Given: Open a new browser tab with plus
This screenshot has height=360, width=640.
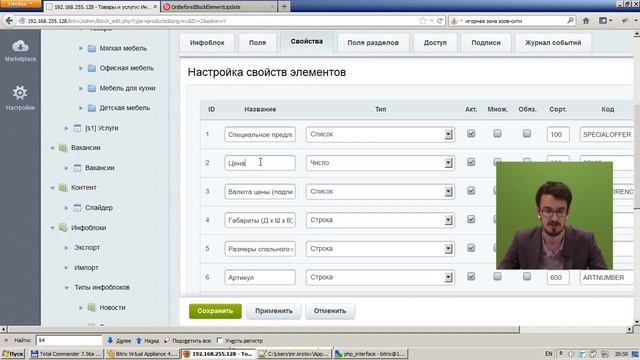Looking at the screenshot, I should point(284,7).
